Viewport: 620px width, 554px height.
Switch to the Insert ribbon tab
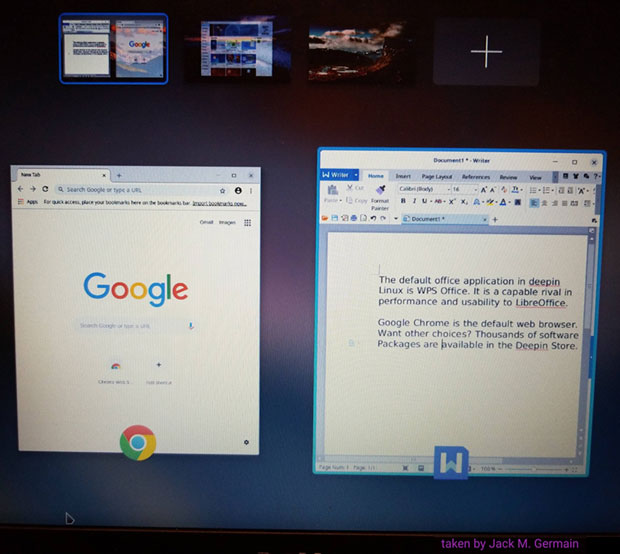[x=403, y=176]
